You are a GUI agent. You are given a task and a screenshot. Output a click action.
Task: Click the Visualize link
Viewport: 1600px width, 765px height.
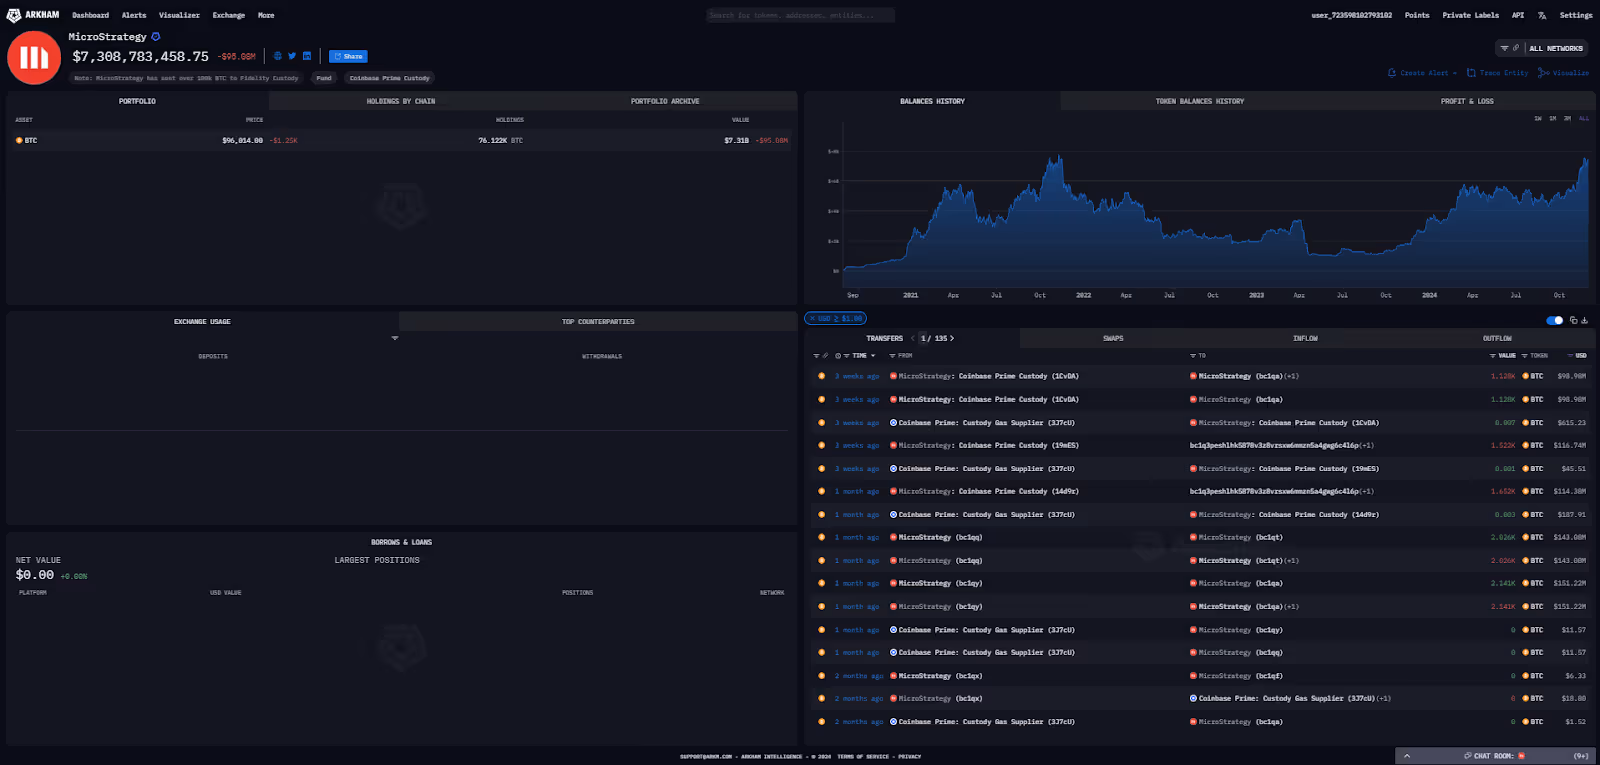pyautogui.click(x=1563, y=73)
